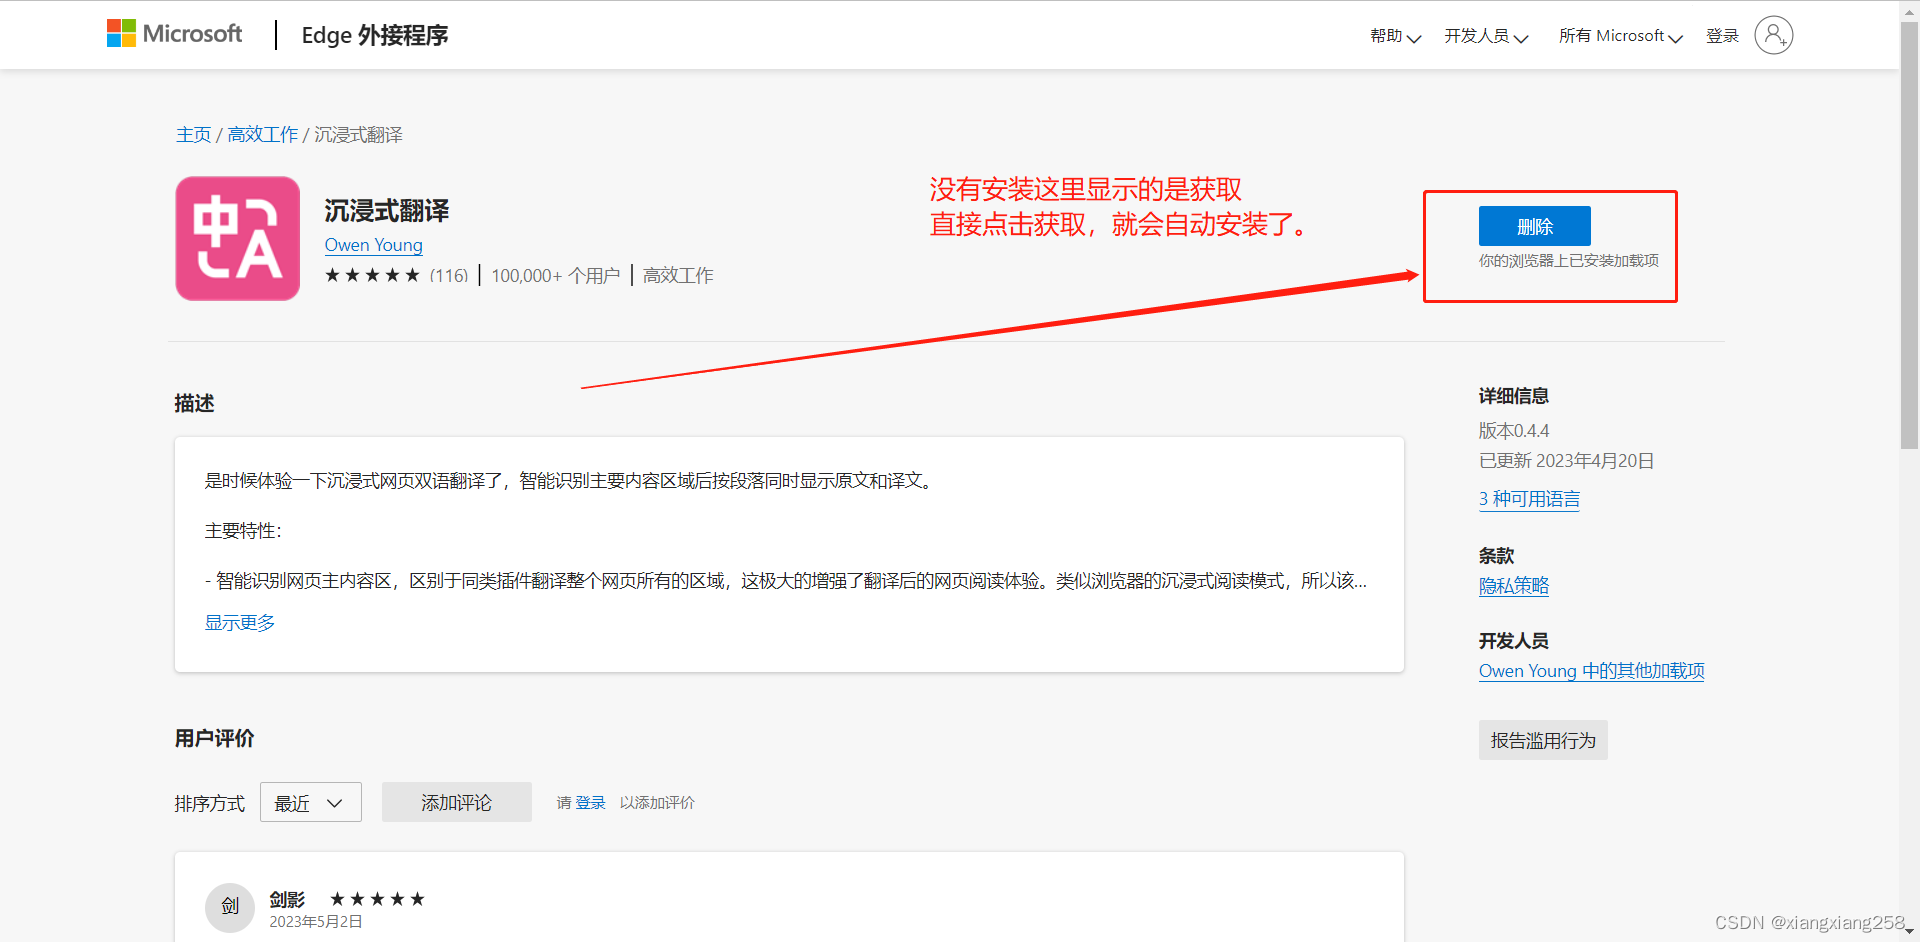The image size is (1920, 942).
Task: Open developer Owen Young link under title
Action: coord(373,245)
